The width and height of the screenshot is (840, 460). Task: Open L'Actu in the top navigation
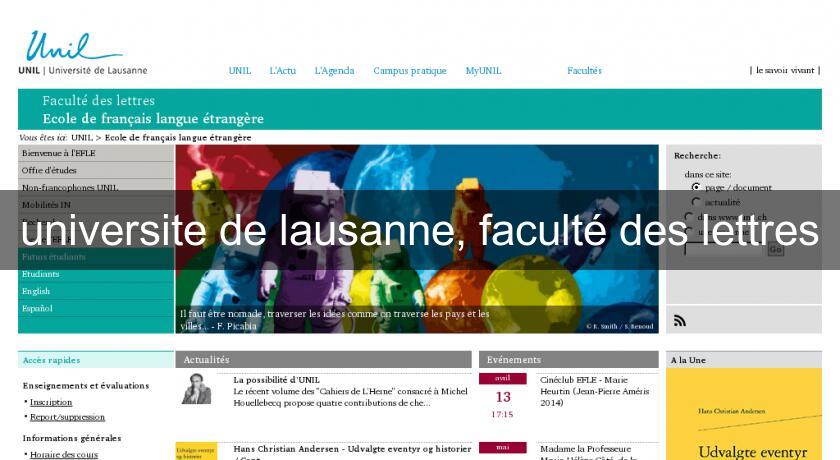pos(282,70)
